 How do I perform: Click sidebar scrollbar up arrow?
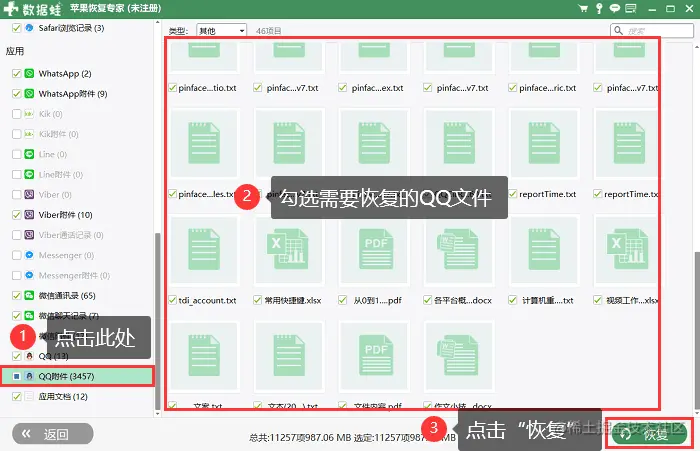pyautogui.click(x=158, y=22)
